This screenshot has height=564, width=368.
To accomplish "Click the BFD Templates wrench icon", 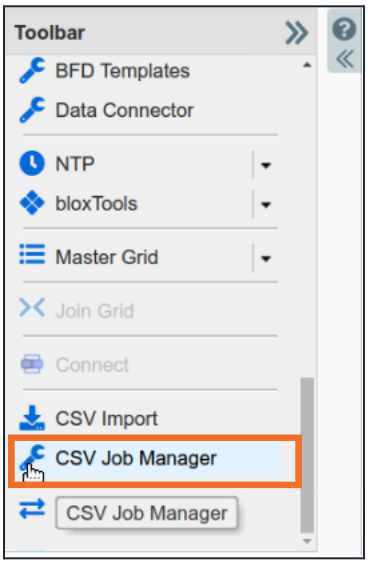I will click(x=32, y=70).
